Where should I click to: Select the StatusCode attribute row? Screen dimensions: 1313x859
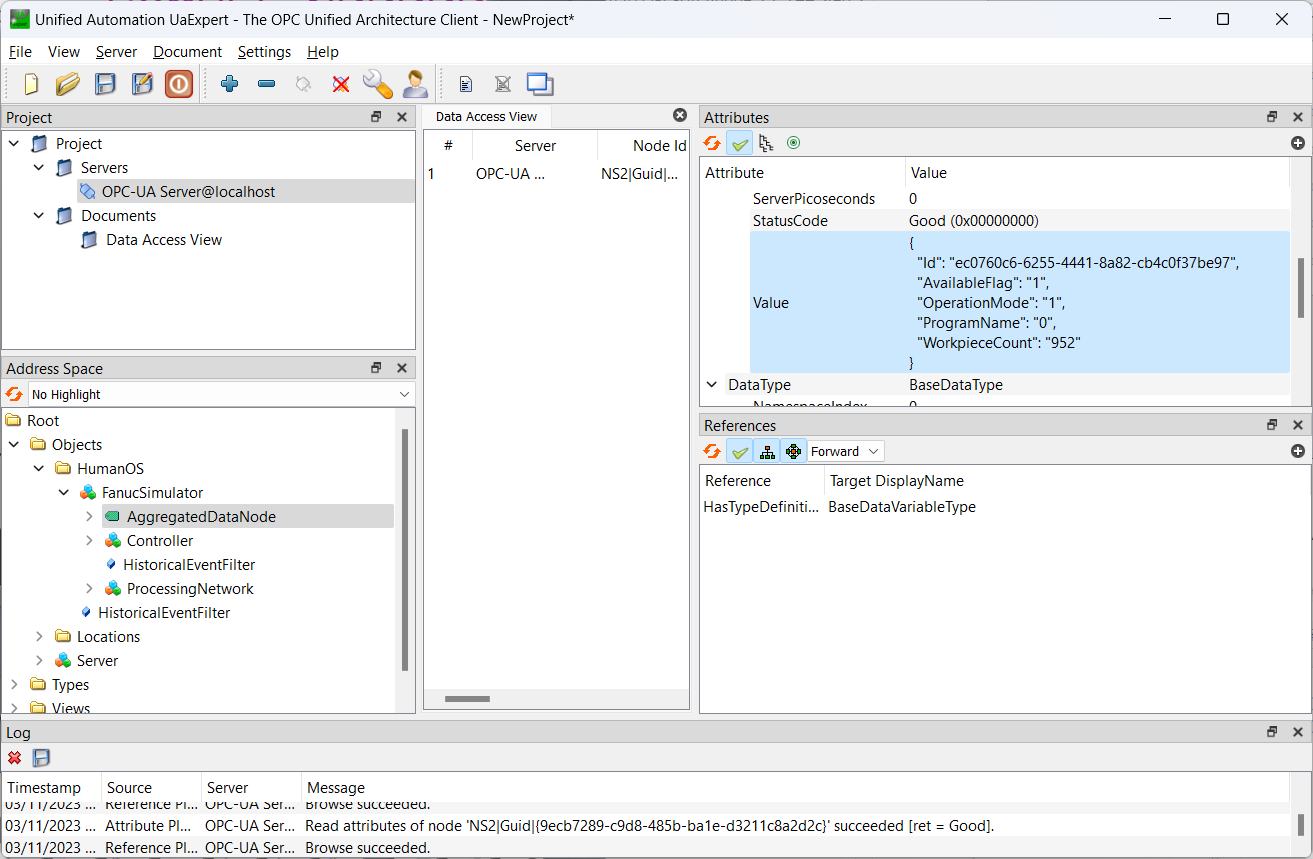coord(1020,220)
